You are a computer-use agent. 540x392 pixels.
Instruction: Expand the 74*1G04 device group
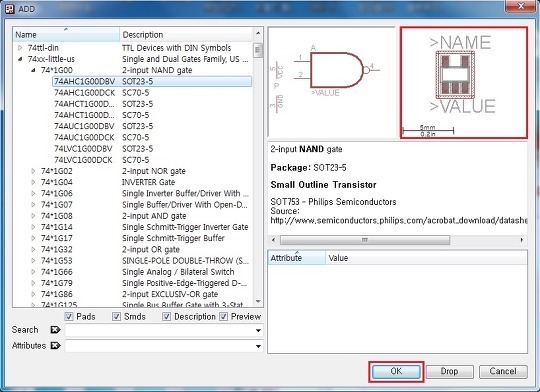click(33, 182)
